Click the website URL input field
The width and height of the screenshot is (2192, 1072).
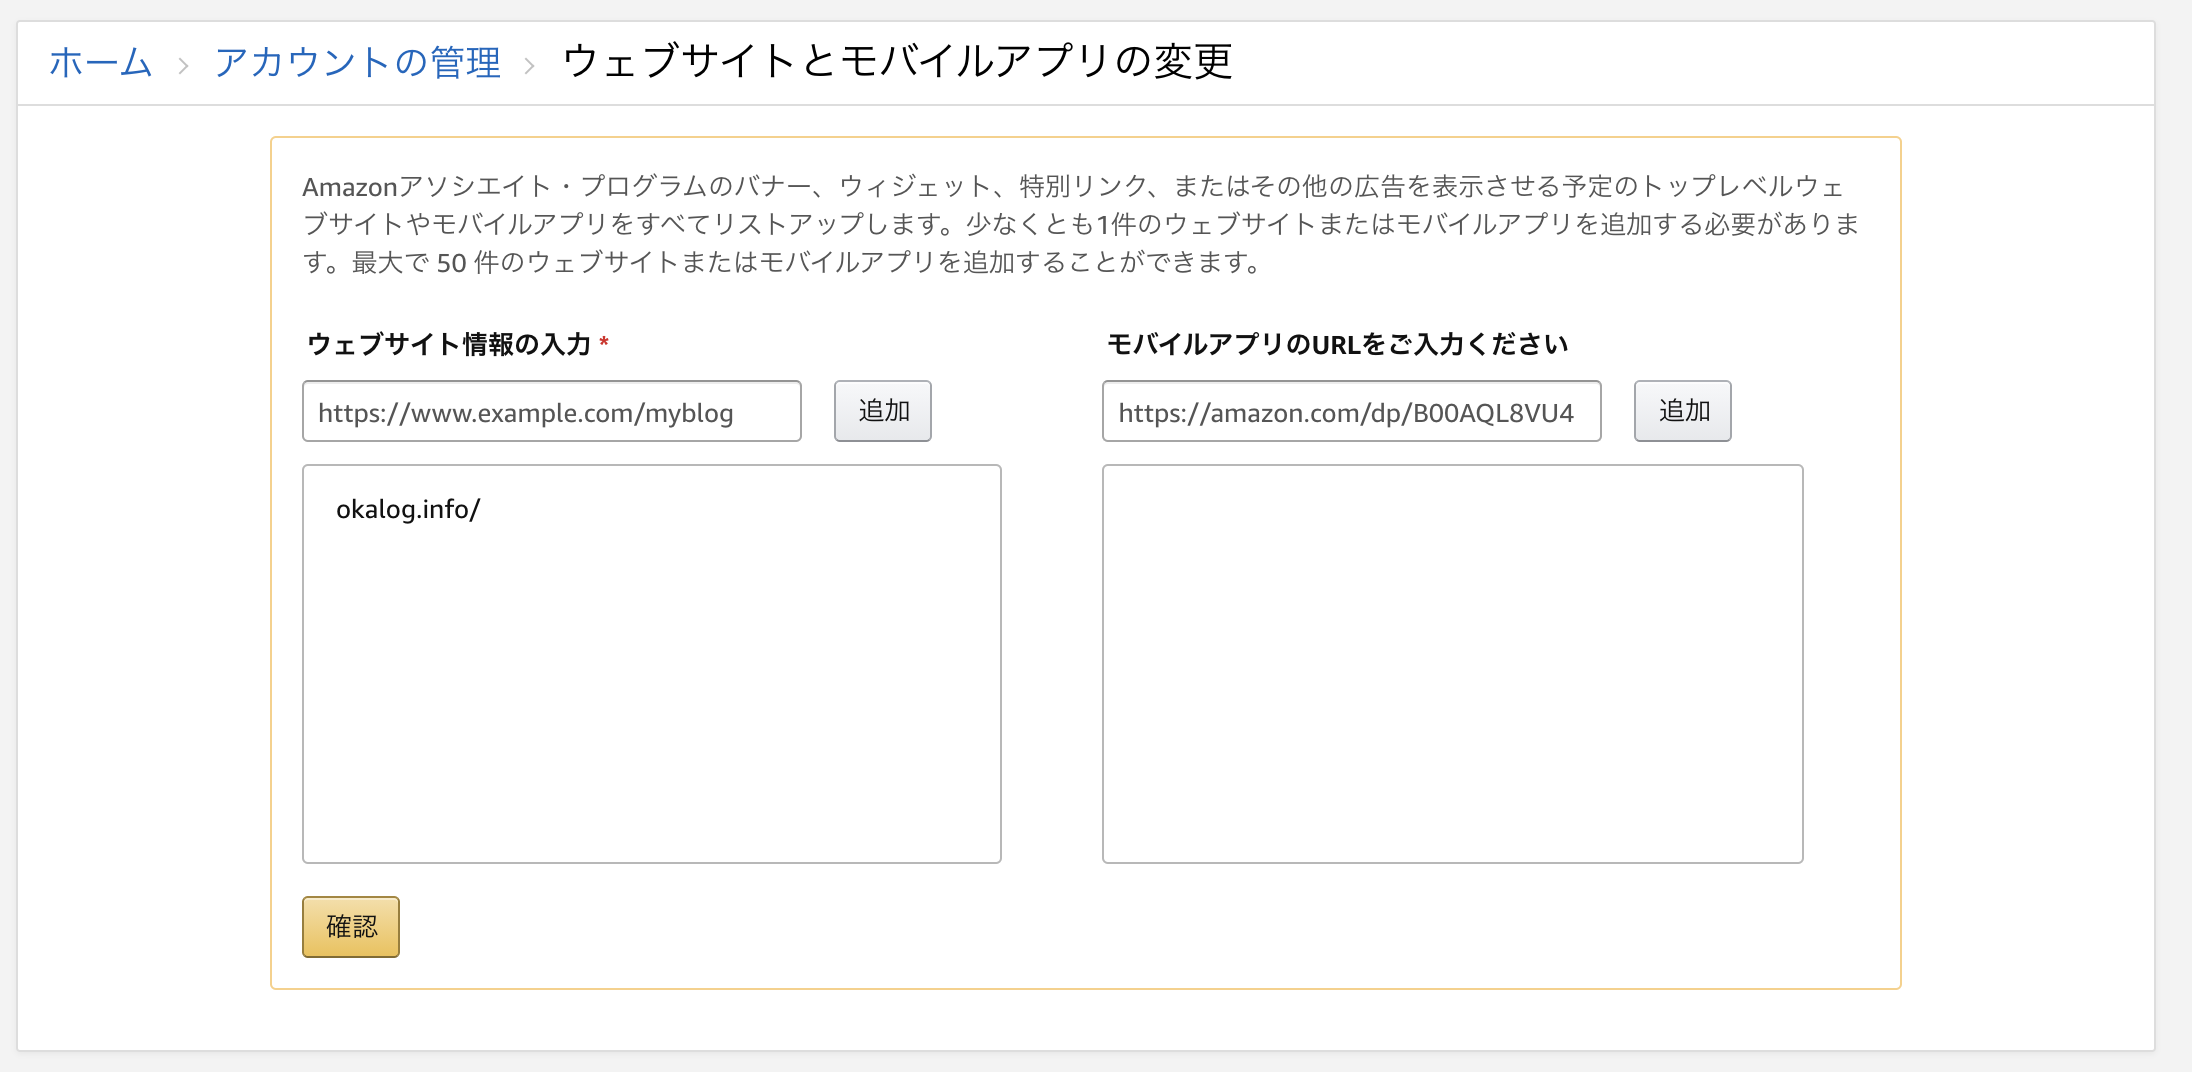pyautogui.click(x=552, y=411)
